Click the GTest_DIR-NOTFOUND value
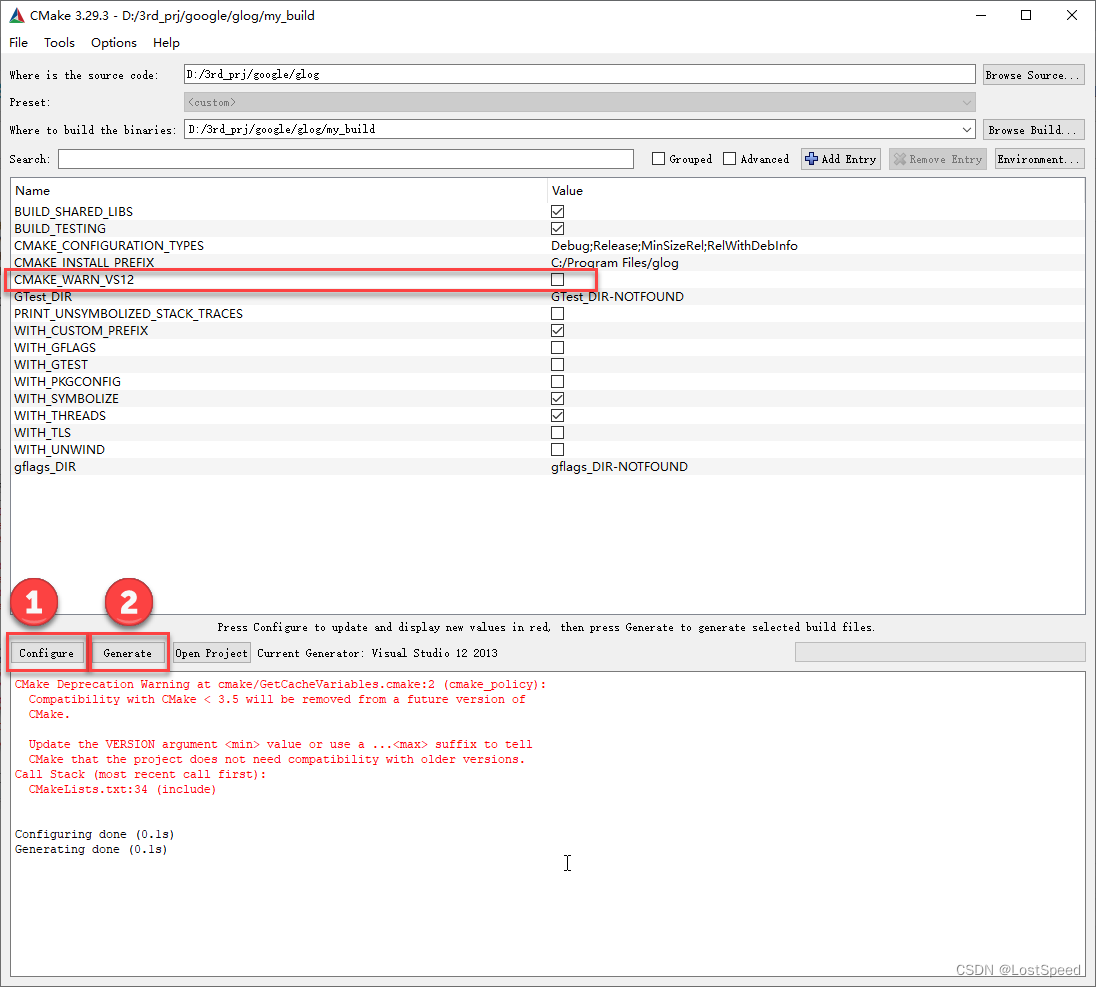Viewport: 1096px width, 987px height. [x=617, y=297]
